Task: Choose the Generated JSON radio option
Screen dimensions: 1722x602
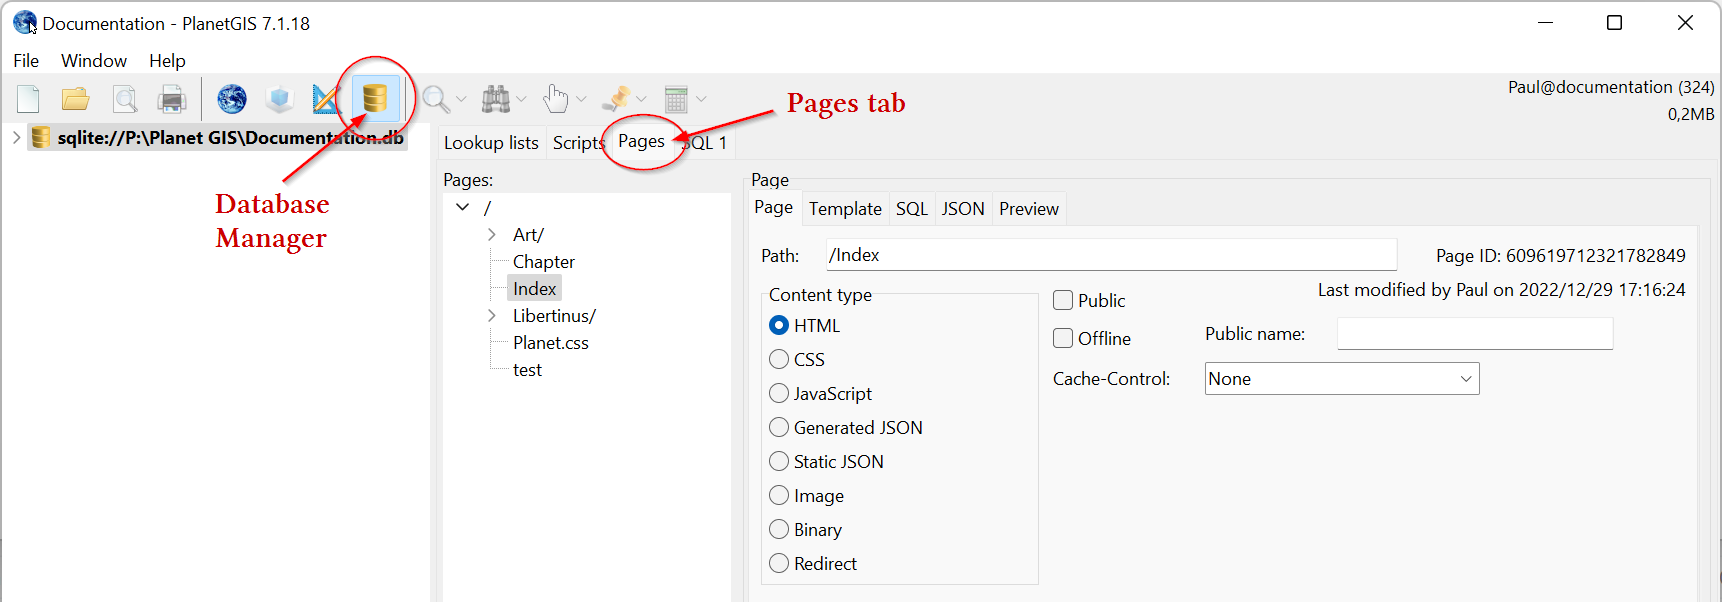Action: point(779,427)
